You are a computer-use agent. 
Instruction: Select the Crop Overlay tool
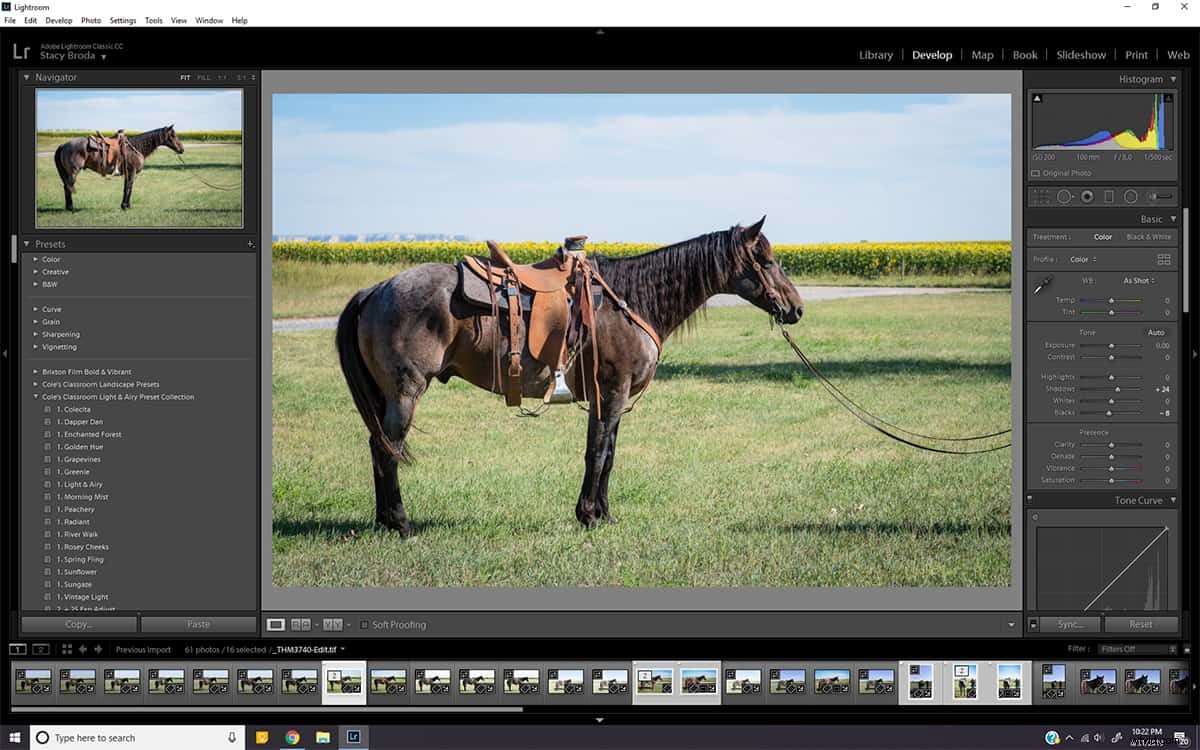(x=1040, y=196)
